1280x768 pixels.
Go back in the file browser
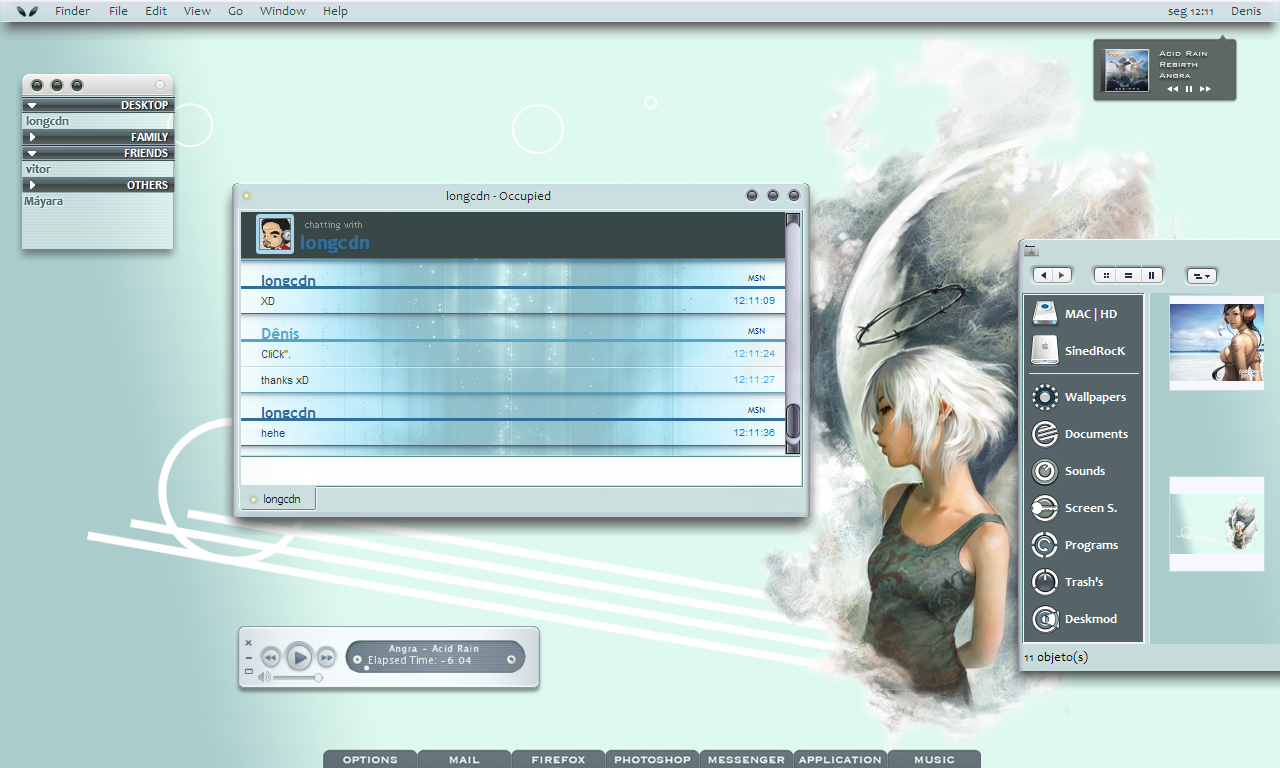[1043, 275]
